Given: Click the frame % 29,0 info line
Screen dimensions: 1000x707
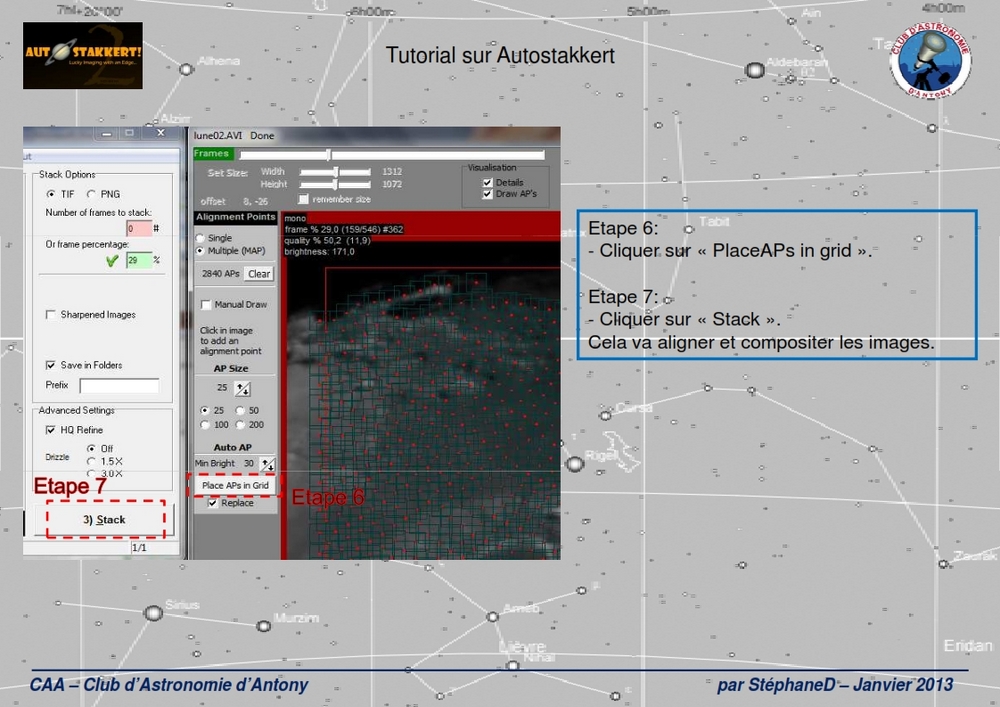Looking at the screenshot, I should pos(344,230).
